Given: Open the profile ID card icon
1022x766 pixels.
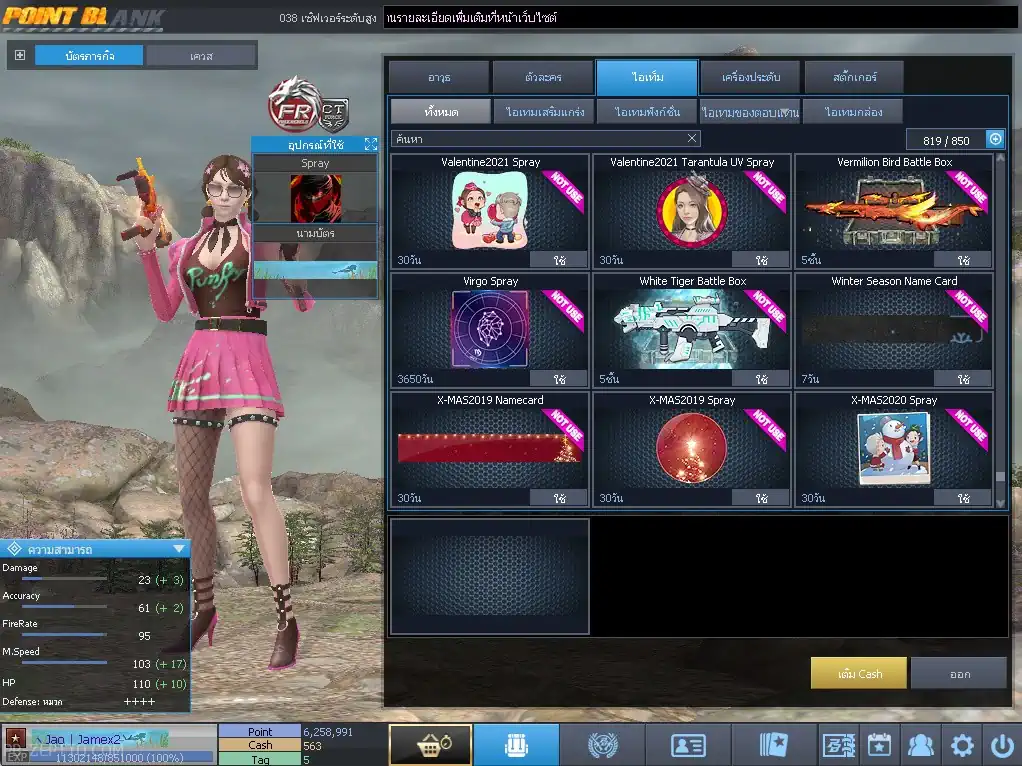Looking at the screenshot, I should pyautogui.click(x=688, y=745).
